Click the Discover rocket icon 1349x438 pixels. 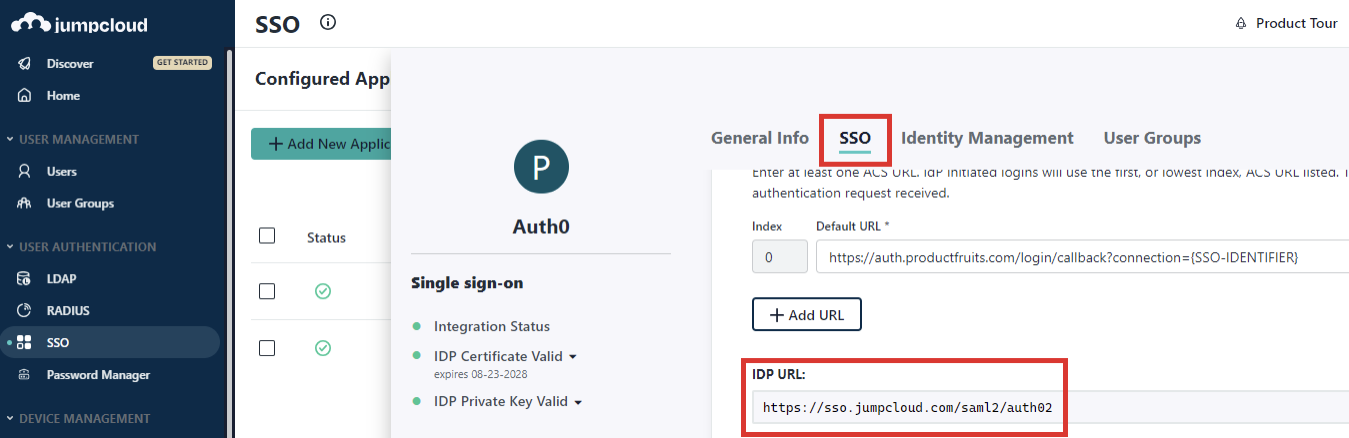(x=25, y=63)
